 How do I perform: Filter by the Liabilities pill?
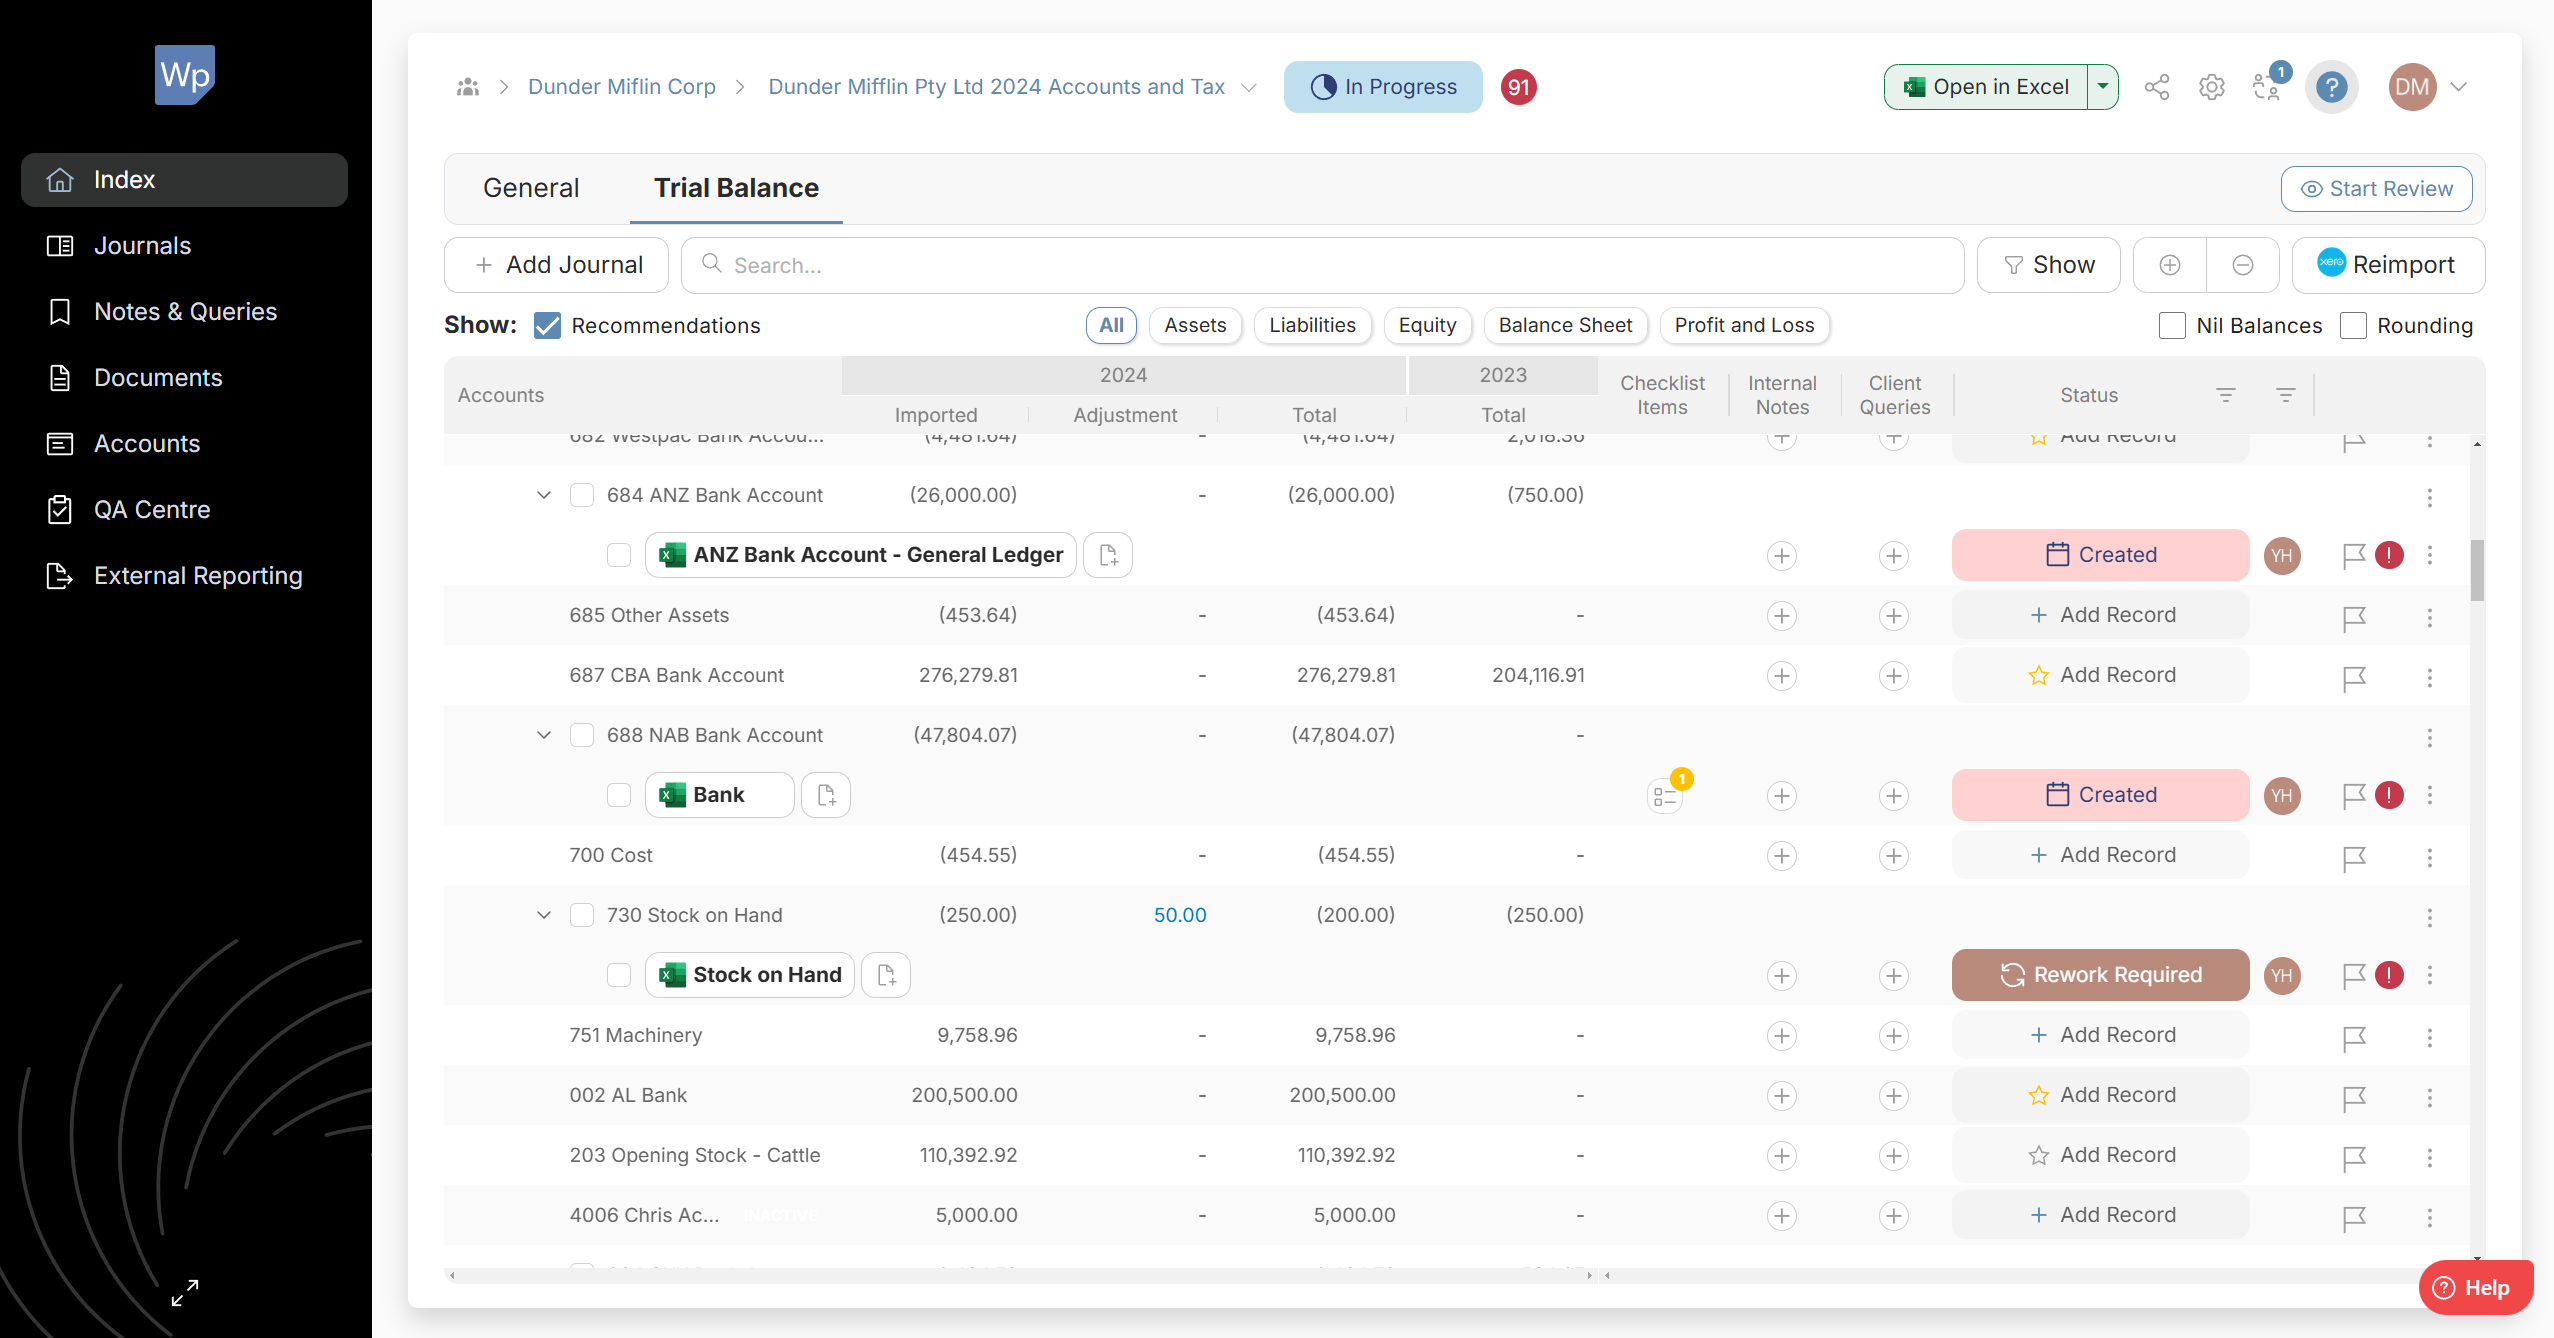(1312, 325)
